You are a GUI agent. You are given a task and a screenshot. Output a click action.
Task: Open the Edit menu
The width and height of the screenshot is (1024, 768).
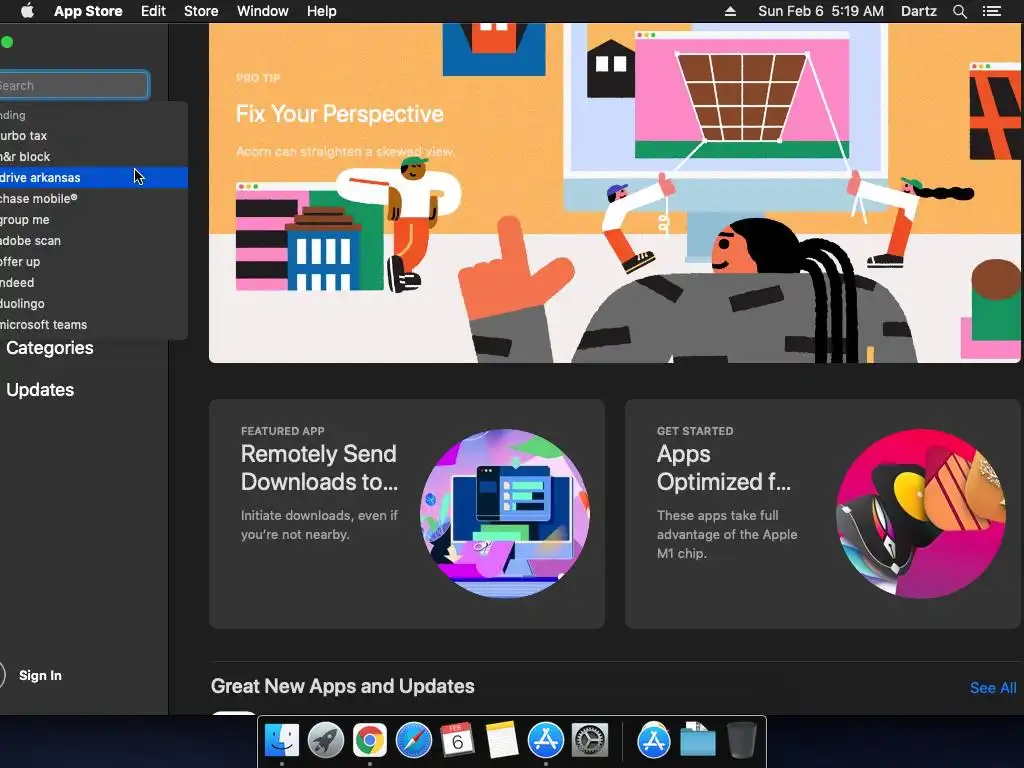tap(153, 11)
